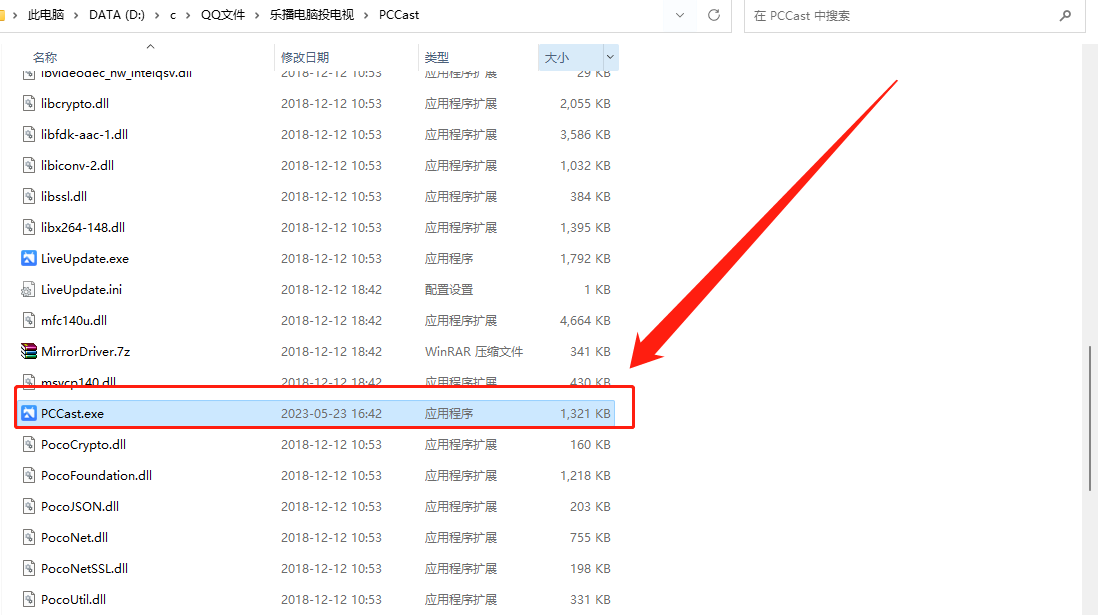Select the PocoFoundation.dll file name

click(97, 475)
